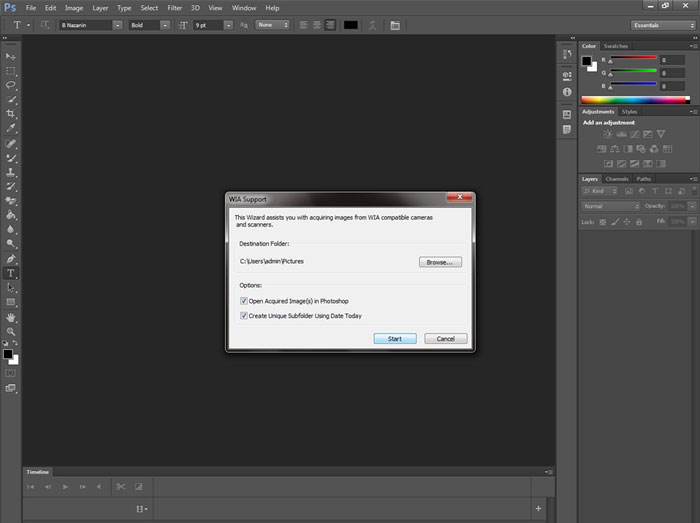Image resolution: width=700 pixels, height=523 pixels.
Task: Select the Horizontal Type tool
Action: [11, 273]
